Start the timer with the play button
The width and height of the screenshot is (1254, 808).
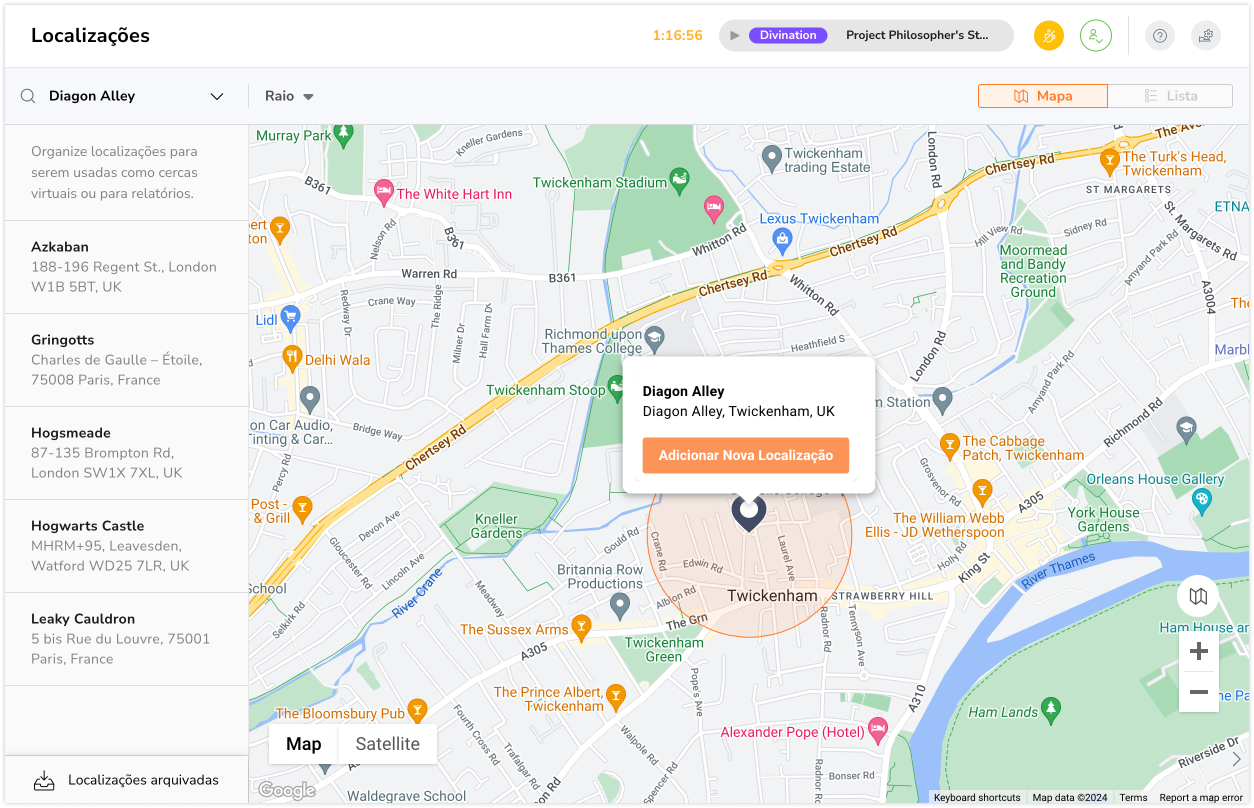point(735,36)
